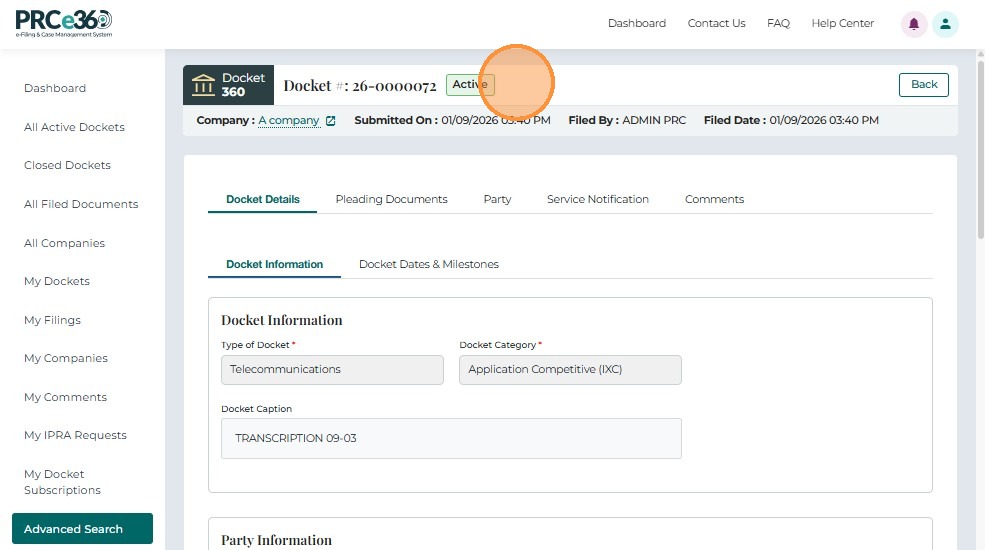Click the page vertical scrollbar
985x550 pixels.
coord(981,148)
